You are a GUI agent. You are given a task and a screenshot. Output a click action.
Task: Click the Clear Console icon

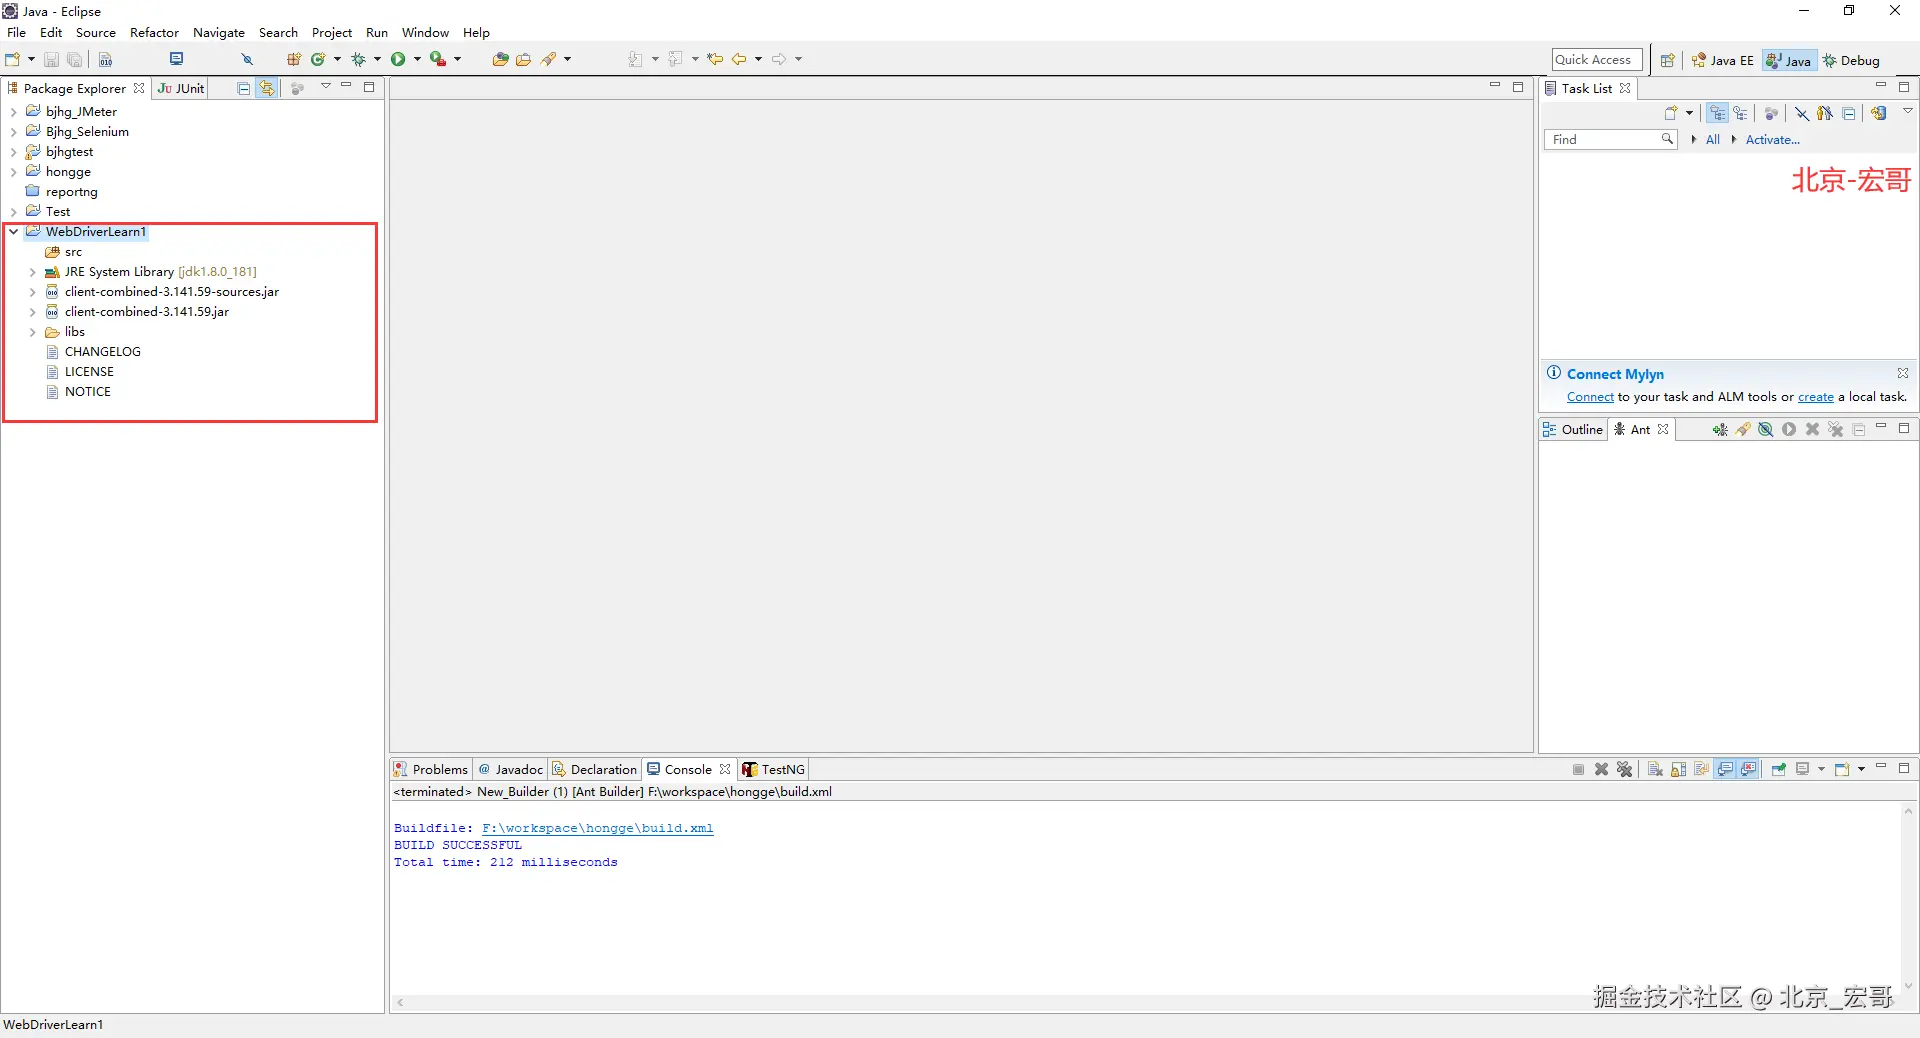coord(1655,769)
